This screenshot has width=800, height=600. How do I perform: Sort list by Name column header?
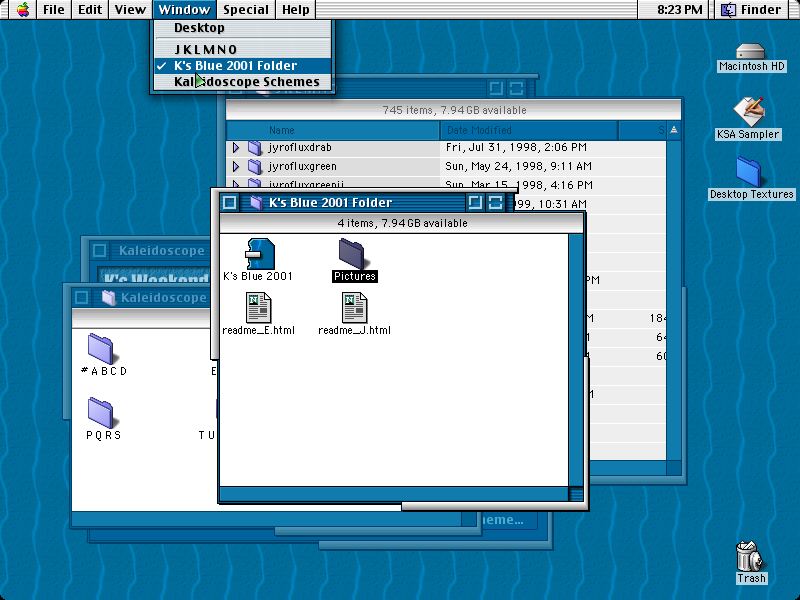[333, 130]
